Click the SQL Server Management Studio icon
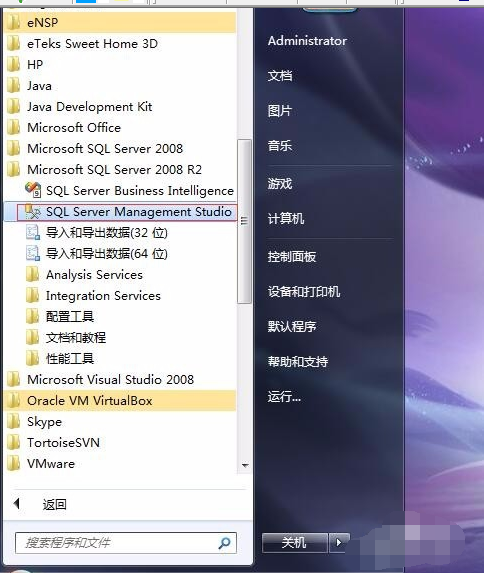 [33, 212]
